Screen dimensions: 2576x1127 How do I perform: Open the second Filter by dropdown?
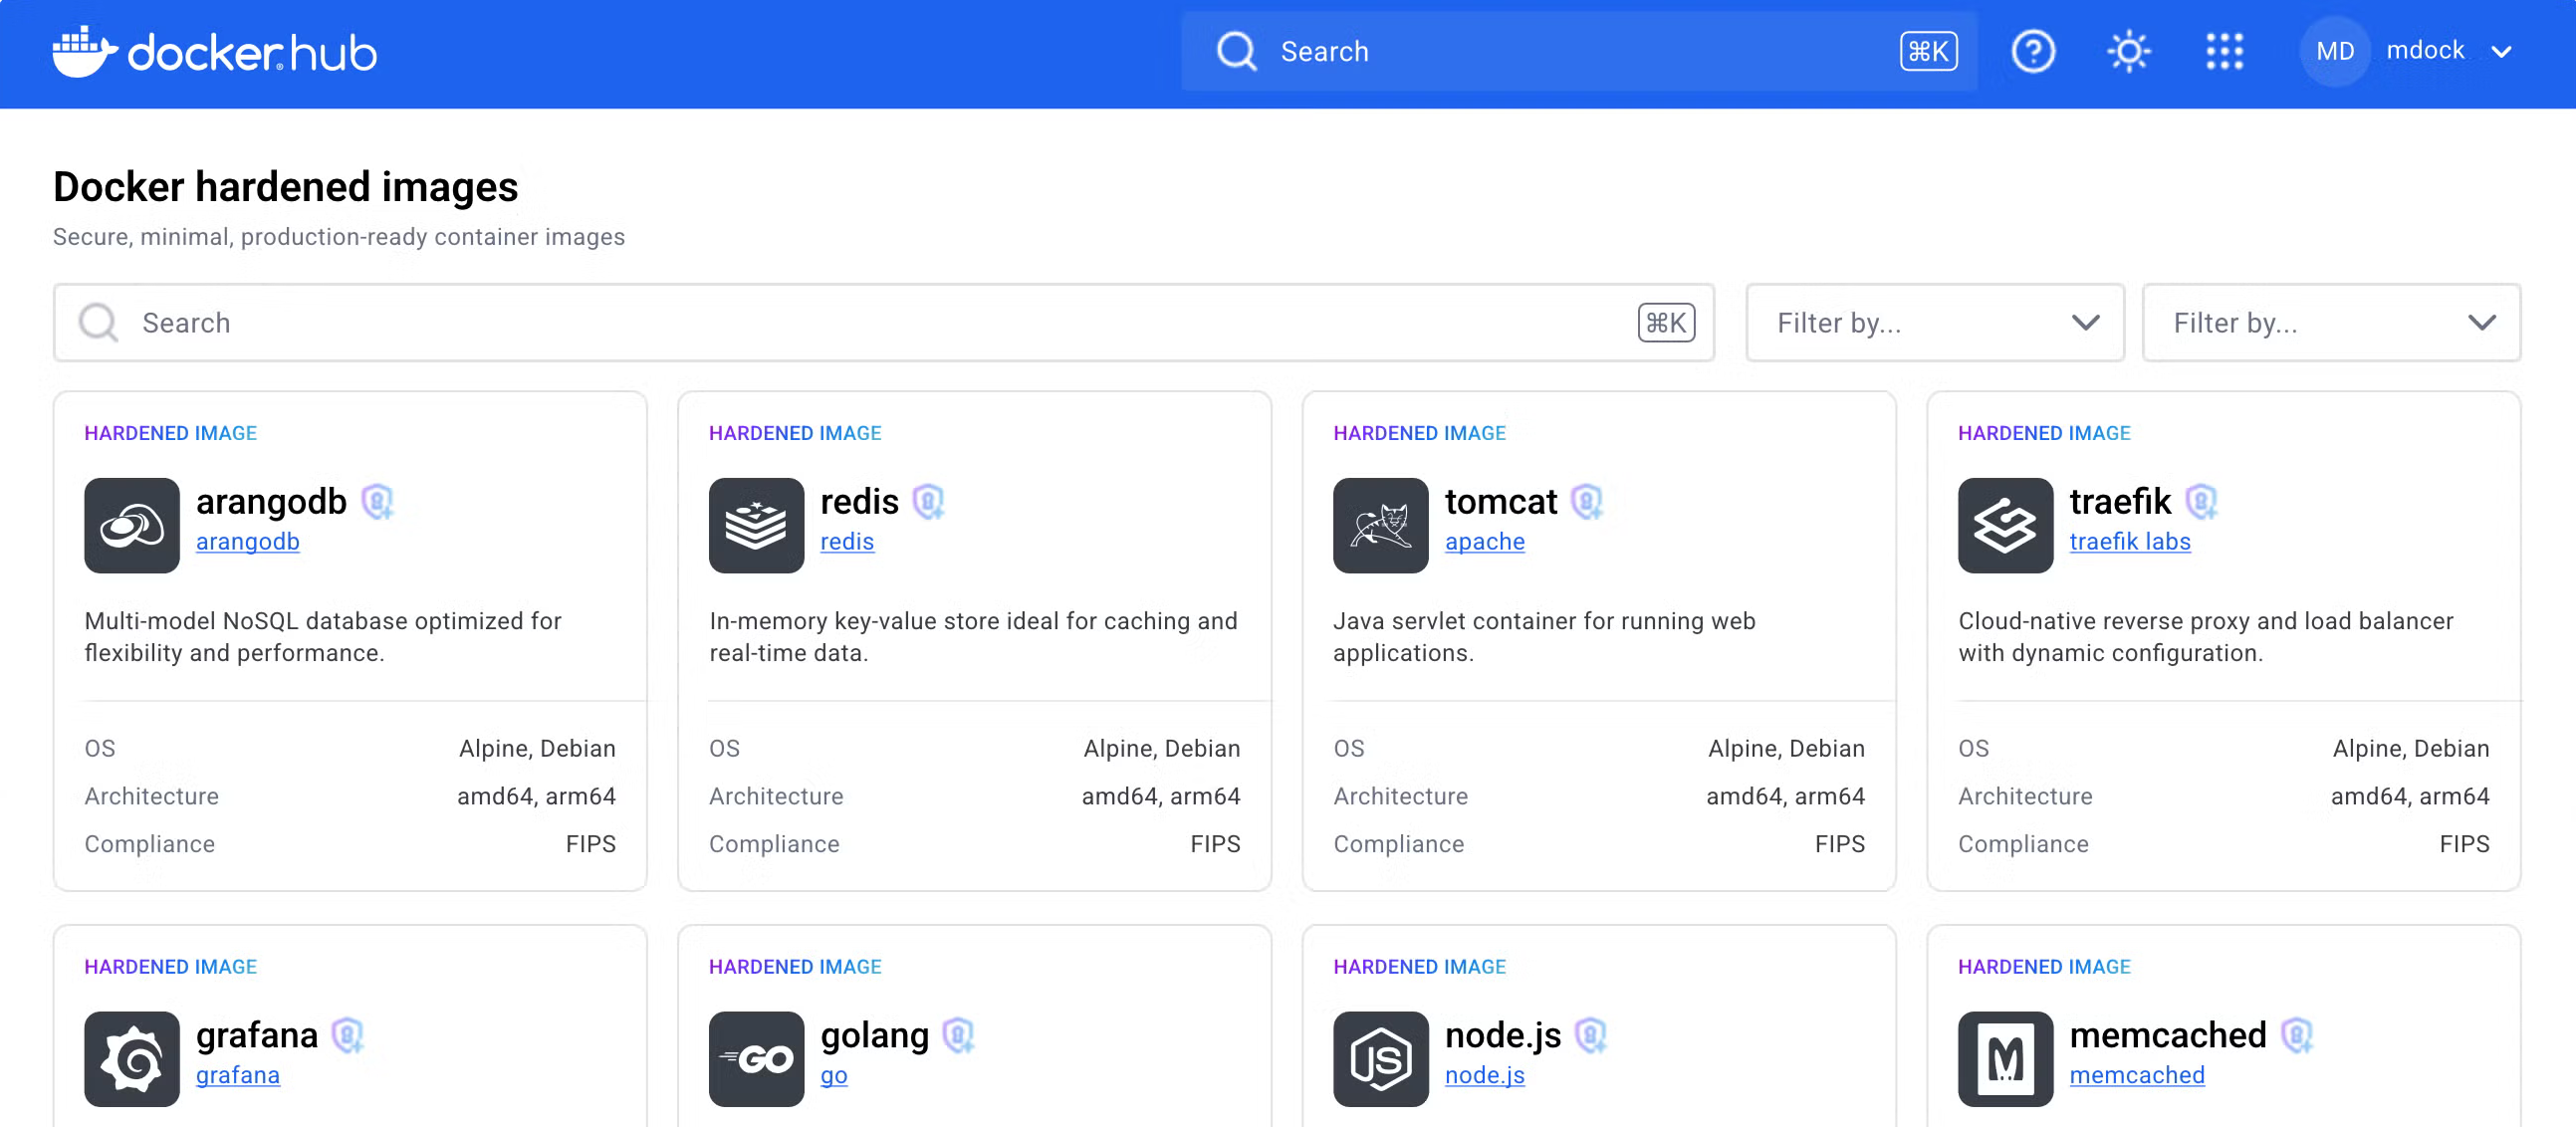2331,322
